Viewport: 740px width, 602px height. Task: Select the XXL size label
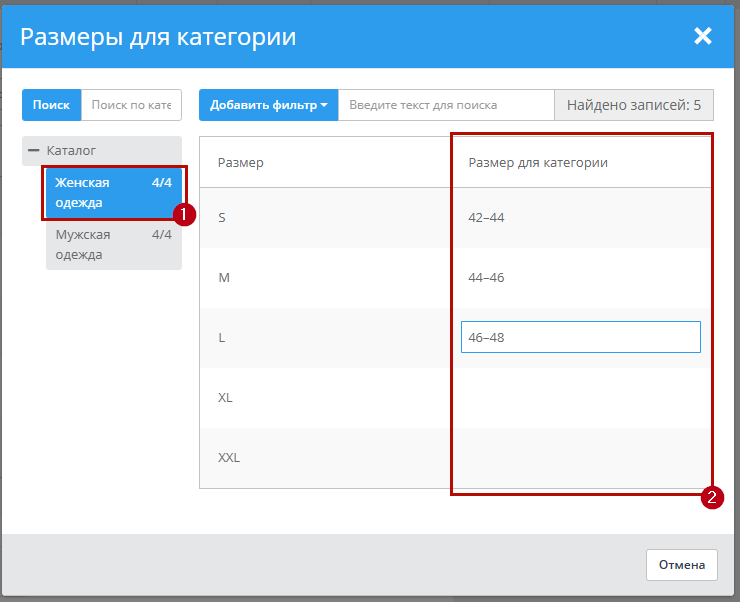229,457
